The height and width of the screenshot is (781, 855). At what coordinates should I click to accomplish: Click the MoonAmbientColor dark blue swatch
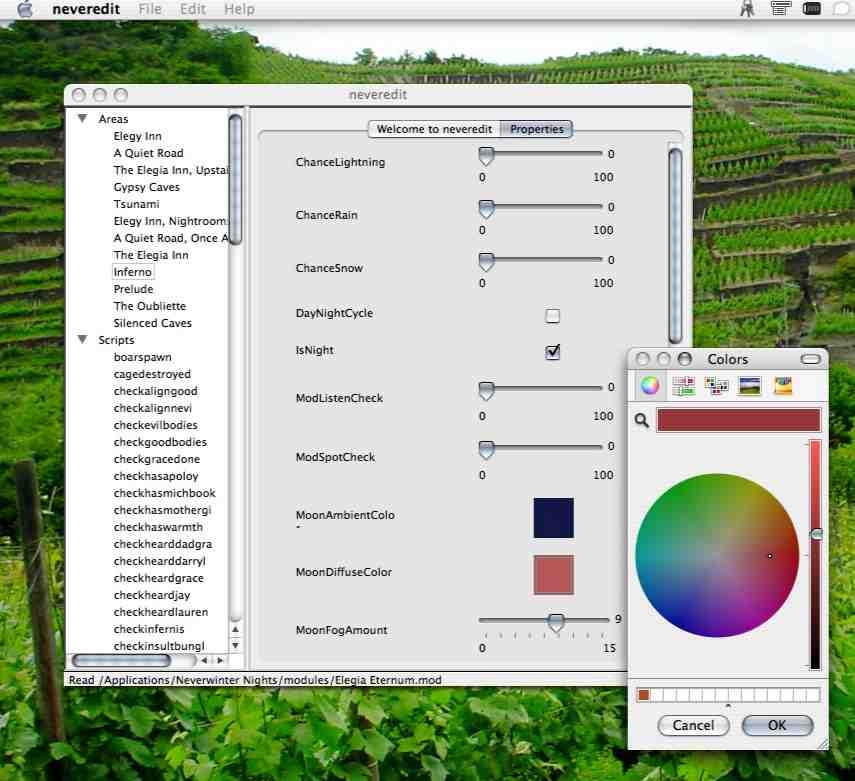pos(553,518)
